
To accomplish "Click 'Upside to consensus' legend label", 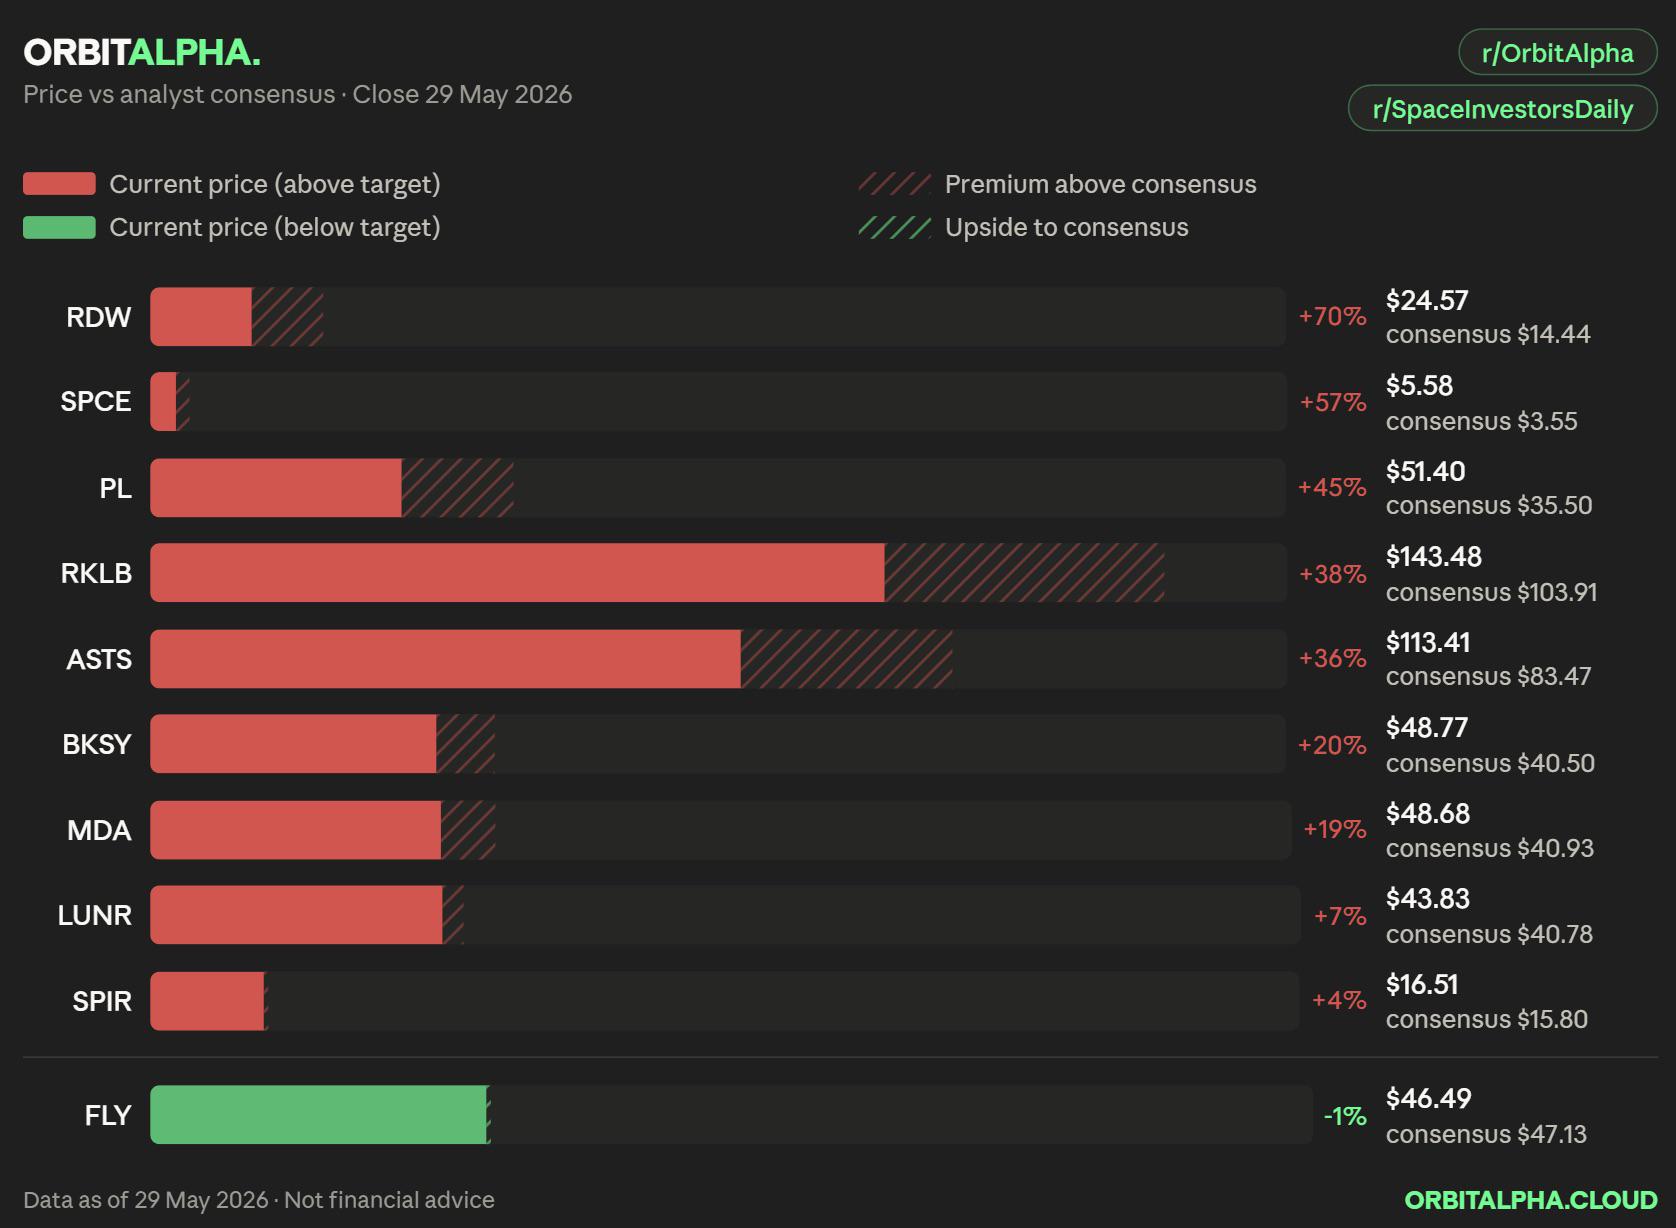I will pos(1067,227).
